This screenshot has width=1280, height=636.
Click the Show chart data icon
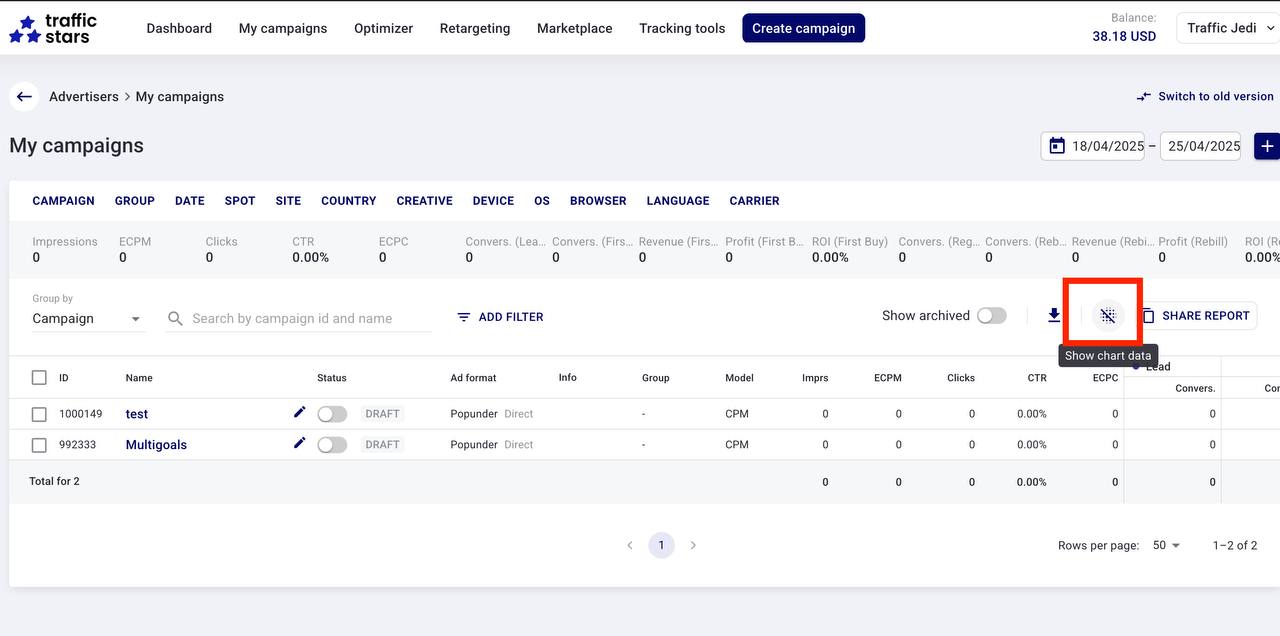[x=1107, y=316]
